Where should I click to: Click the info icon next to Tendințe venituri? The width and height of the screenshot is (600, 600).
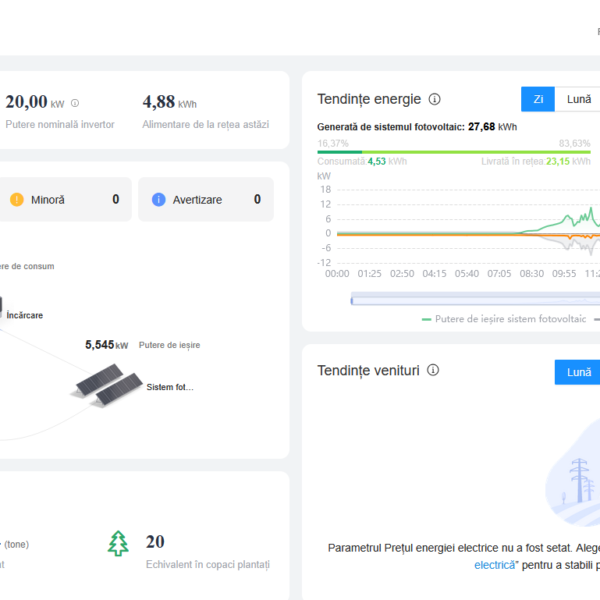pyautogui.click(x=433, y=370)
